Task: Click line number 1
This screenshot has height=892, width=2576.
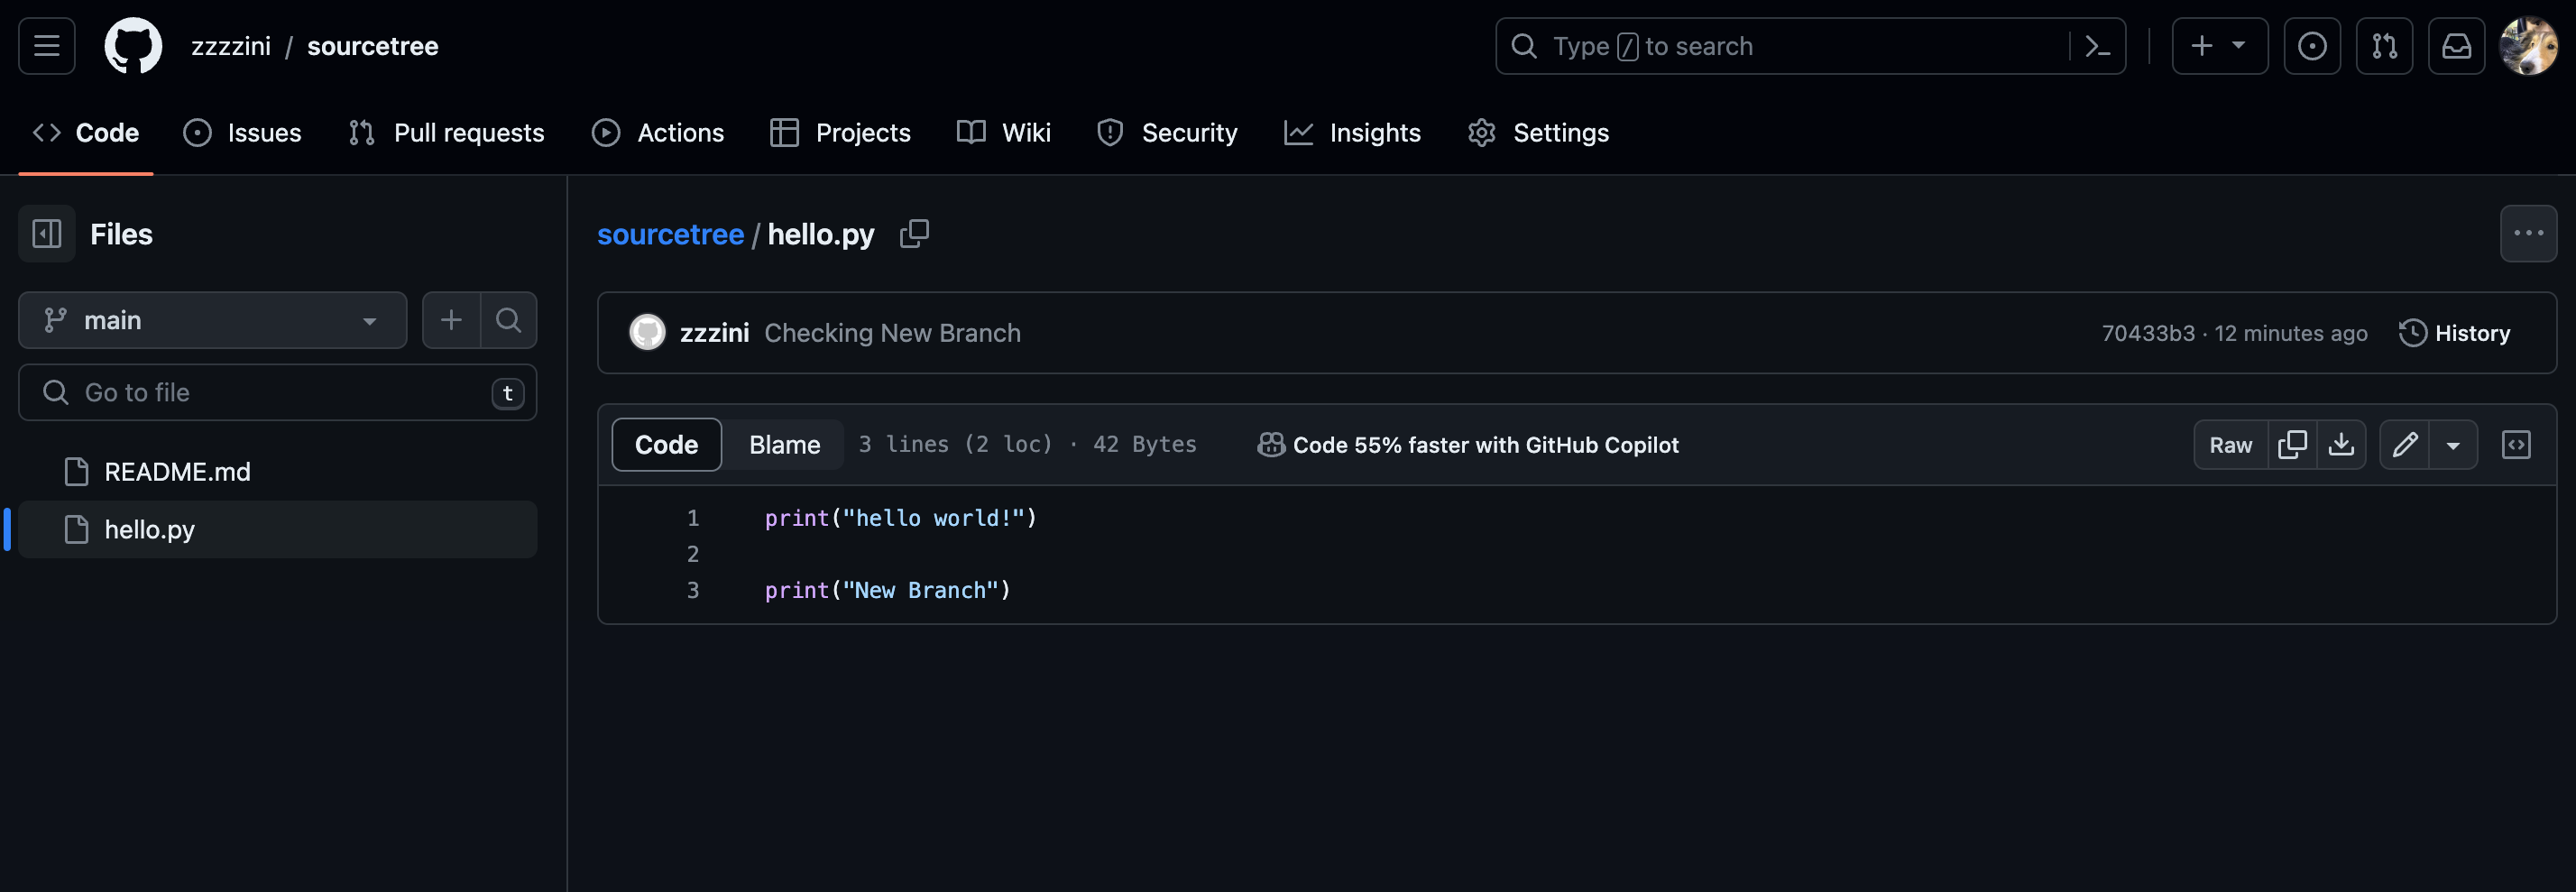Action: [x=692, y=518]
